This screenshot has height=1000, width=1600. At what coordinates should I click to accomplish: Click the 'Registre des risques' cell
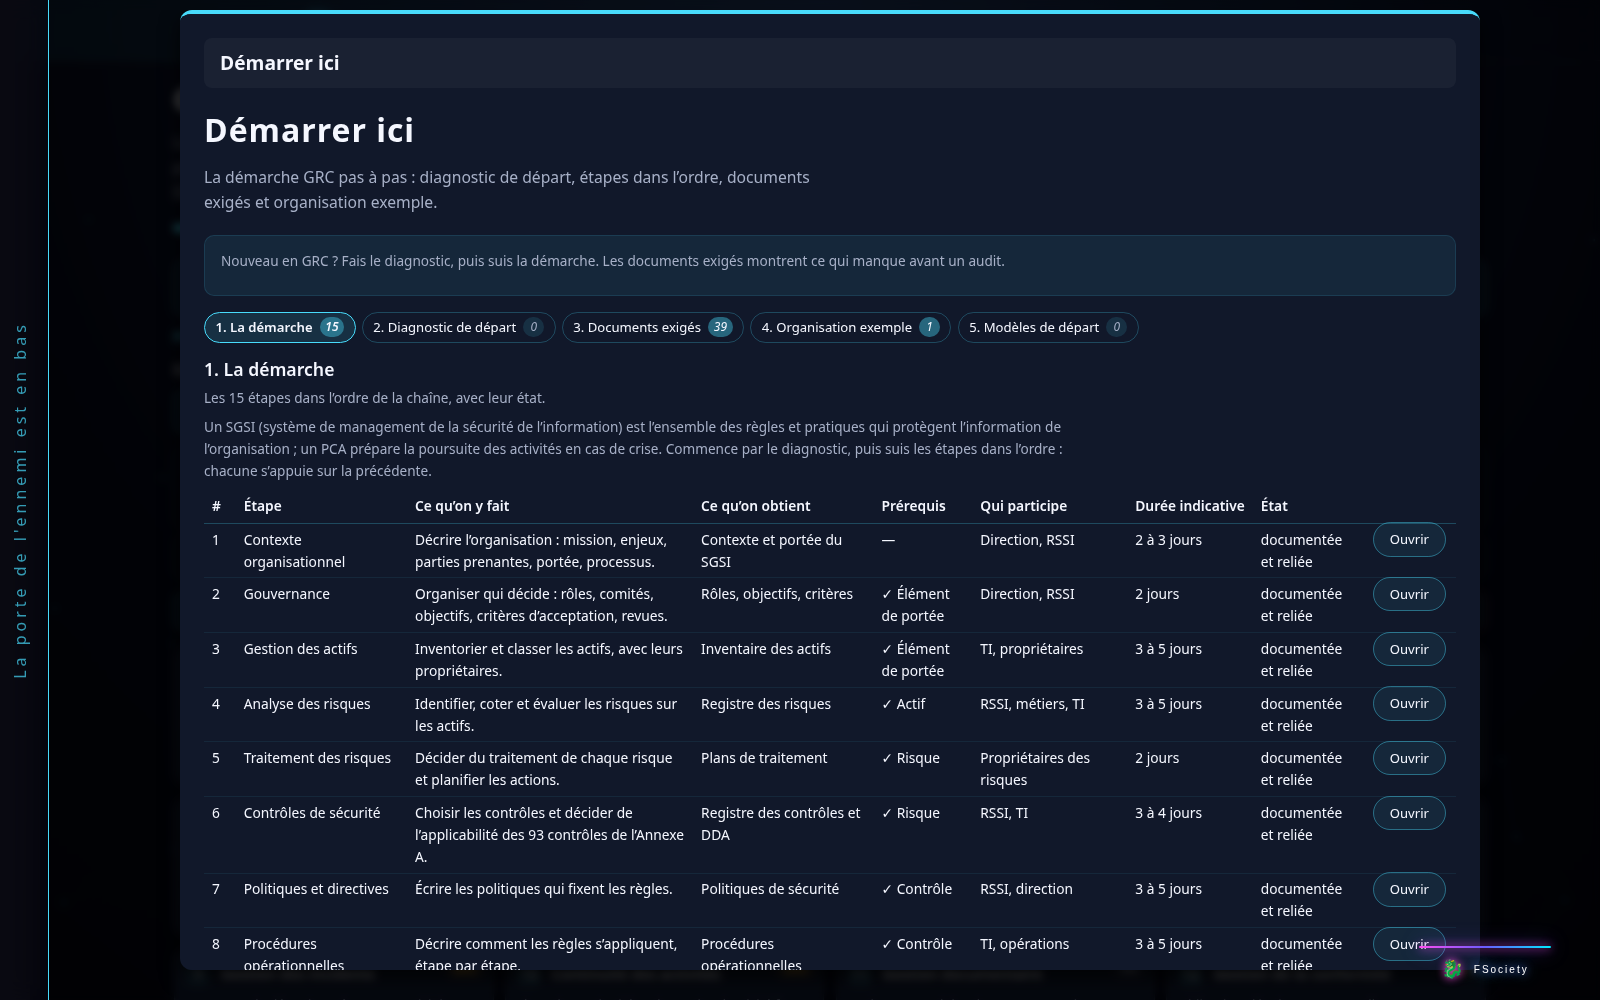(x=766, y=704)
